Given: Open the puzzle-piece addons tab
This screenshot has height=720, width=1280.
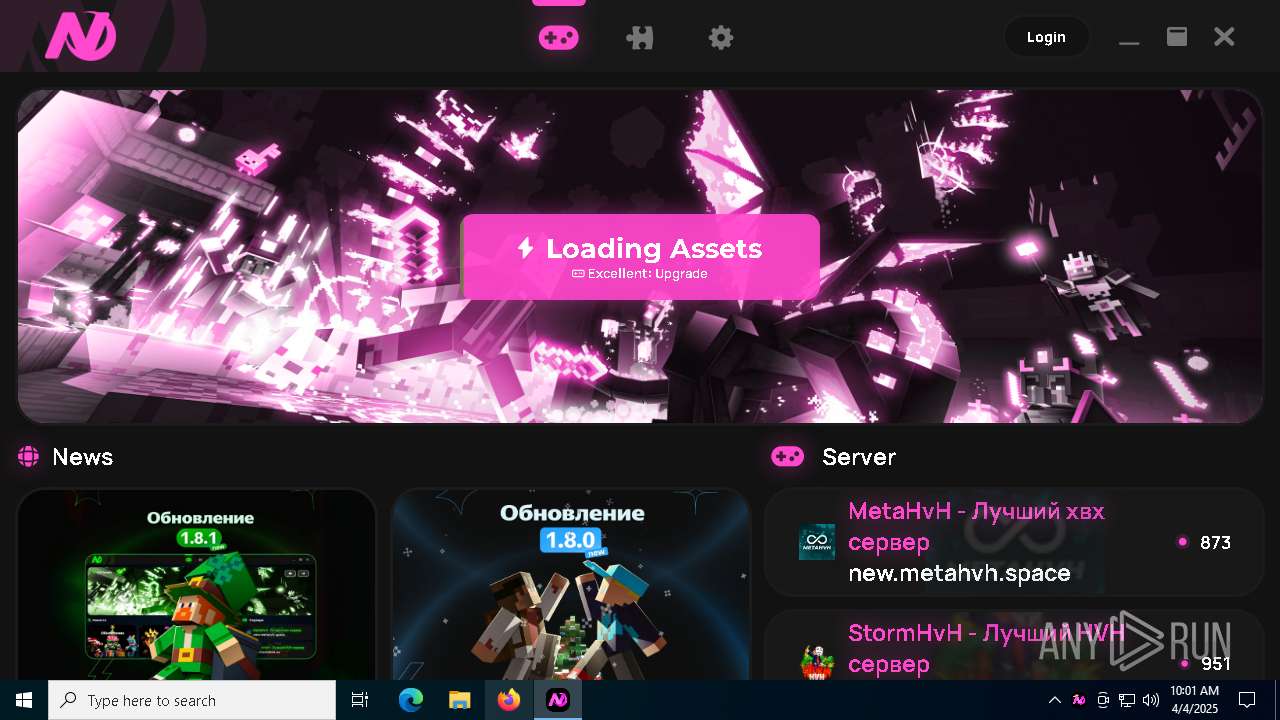Looking at the screenshot, I should pos(640,38).
